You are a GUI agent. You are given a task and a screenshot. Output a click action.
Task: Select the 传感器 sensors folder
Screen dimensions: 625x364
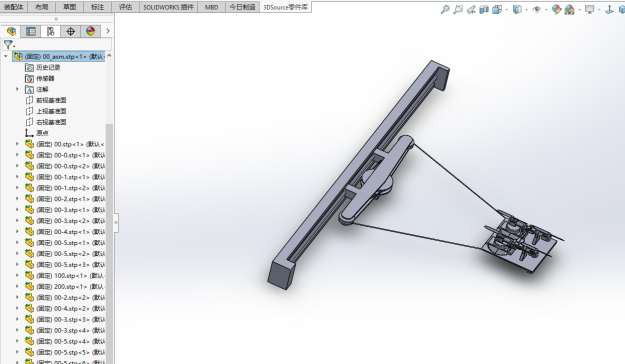click(45, 78)
